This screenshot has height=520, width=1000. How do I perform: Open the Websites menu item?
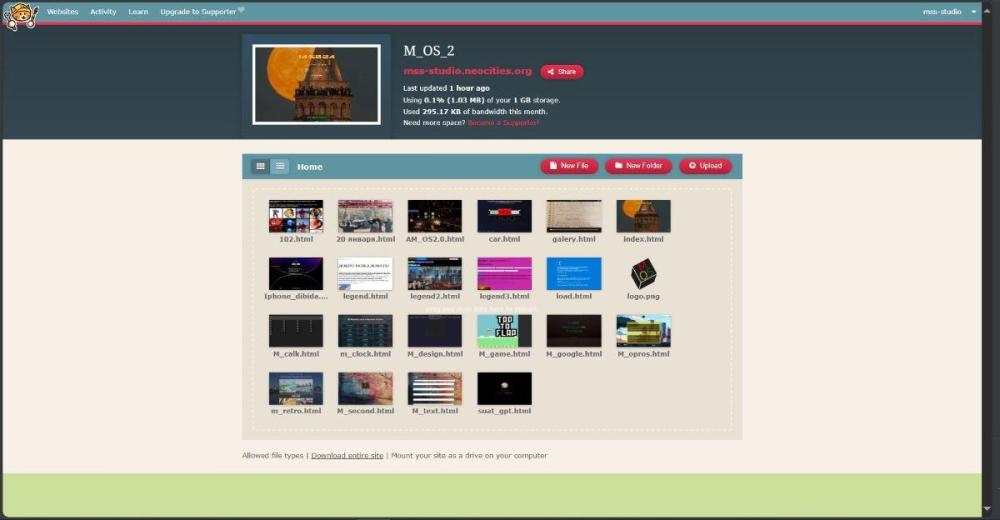pos(63,12)
